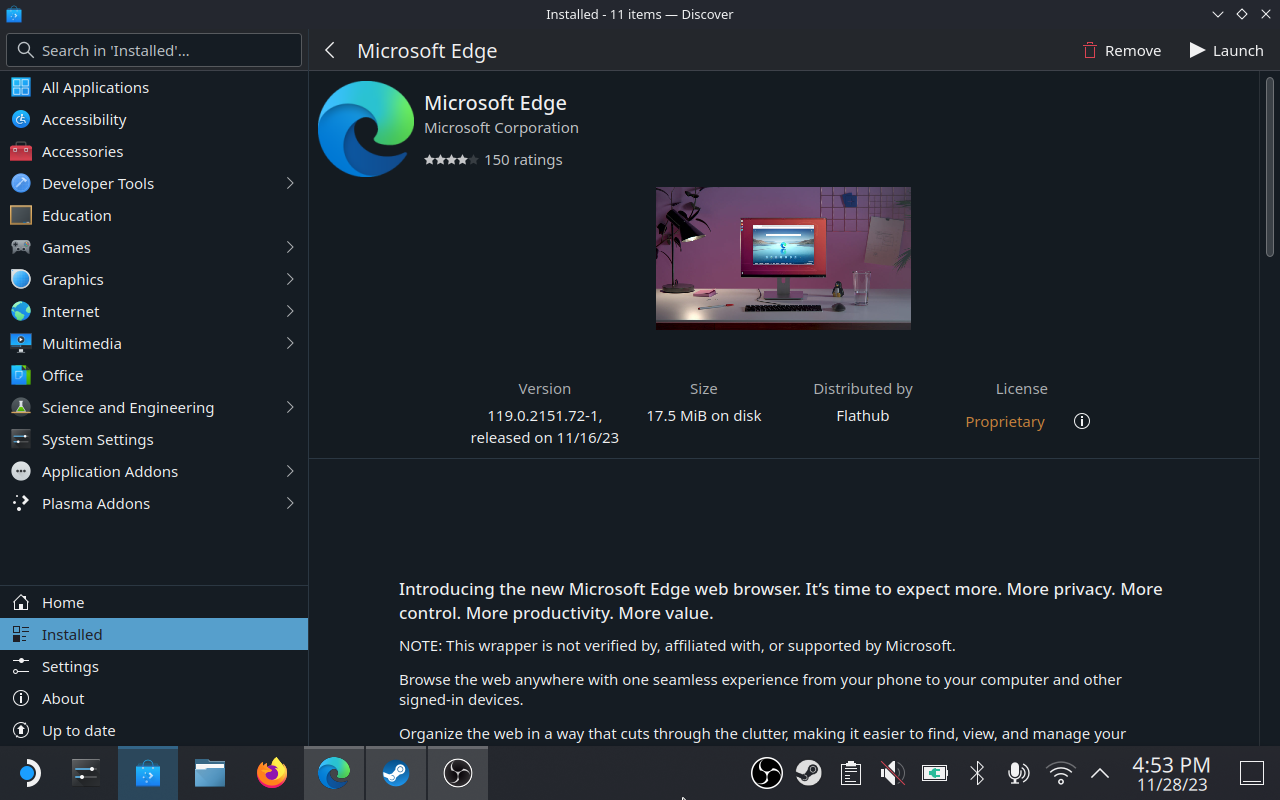This screenshot has height=800, width=1280.
Task: Select the Multimedia category label
Action: click(82, 343)
